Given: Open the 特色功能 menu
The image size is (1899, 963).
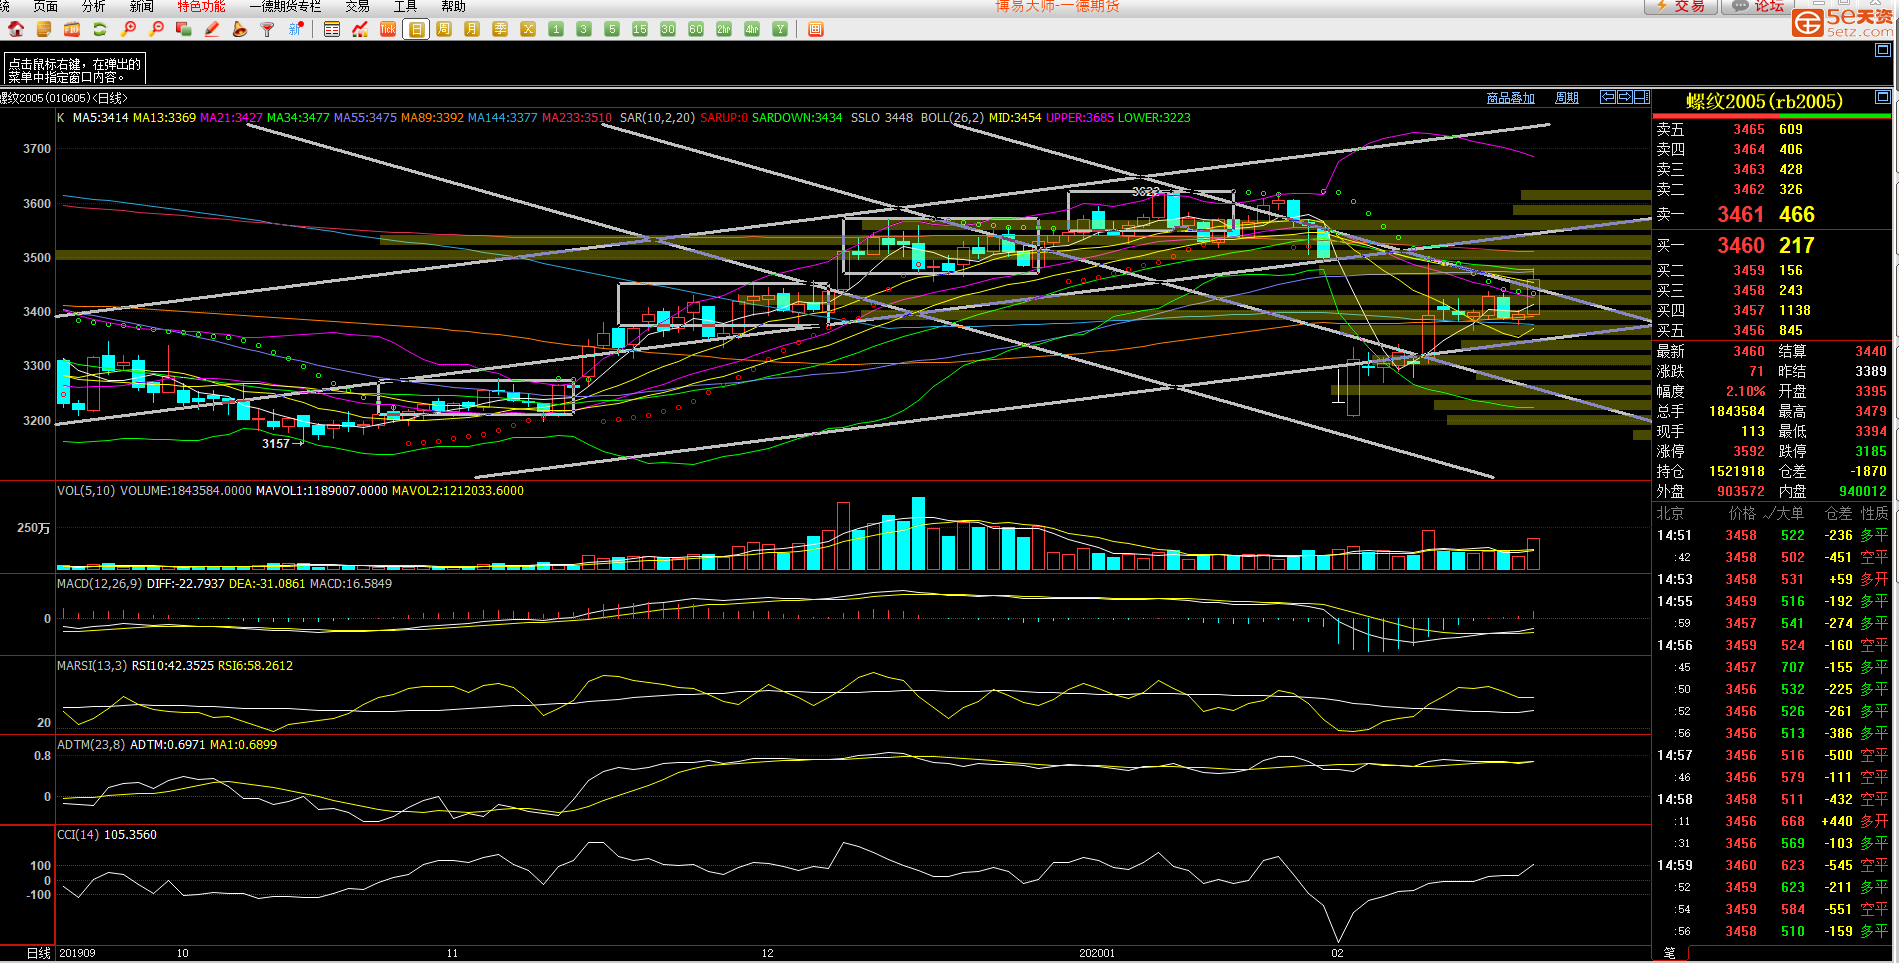Looking at the screenshot, I should point(201,6).
